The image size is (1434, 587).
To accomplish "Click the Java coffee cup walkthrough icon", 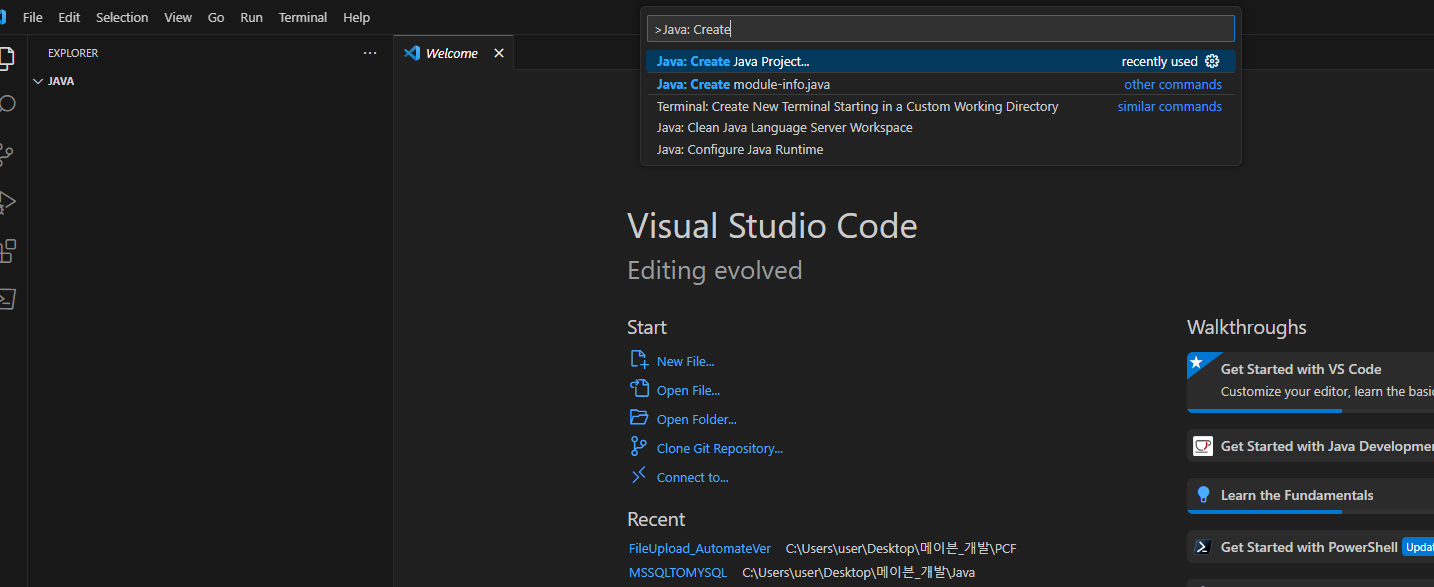I will [x=1203, y=446].
